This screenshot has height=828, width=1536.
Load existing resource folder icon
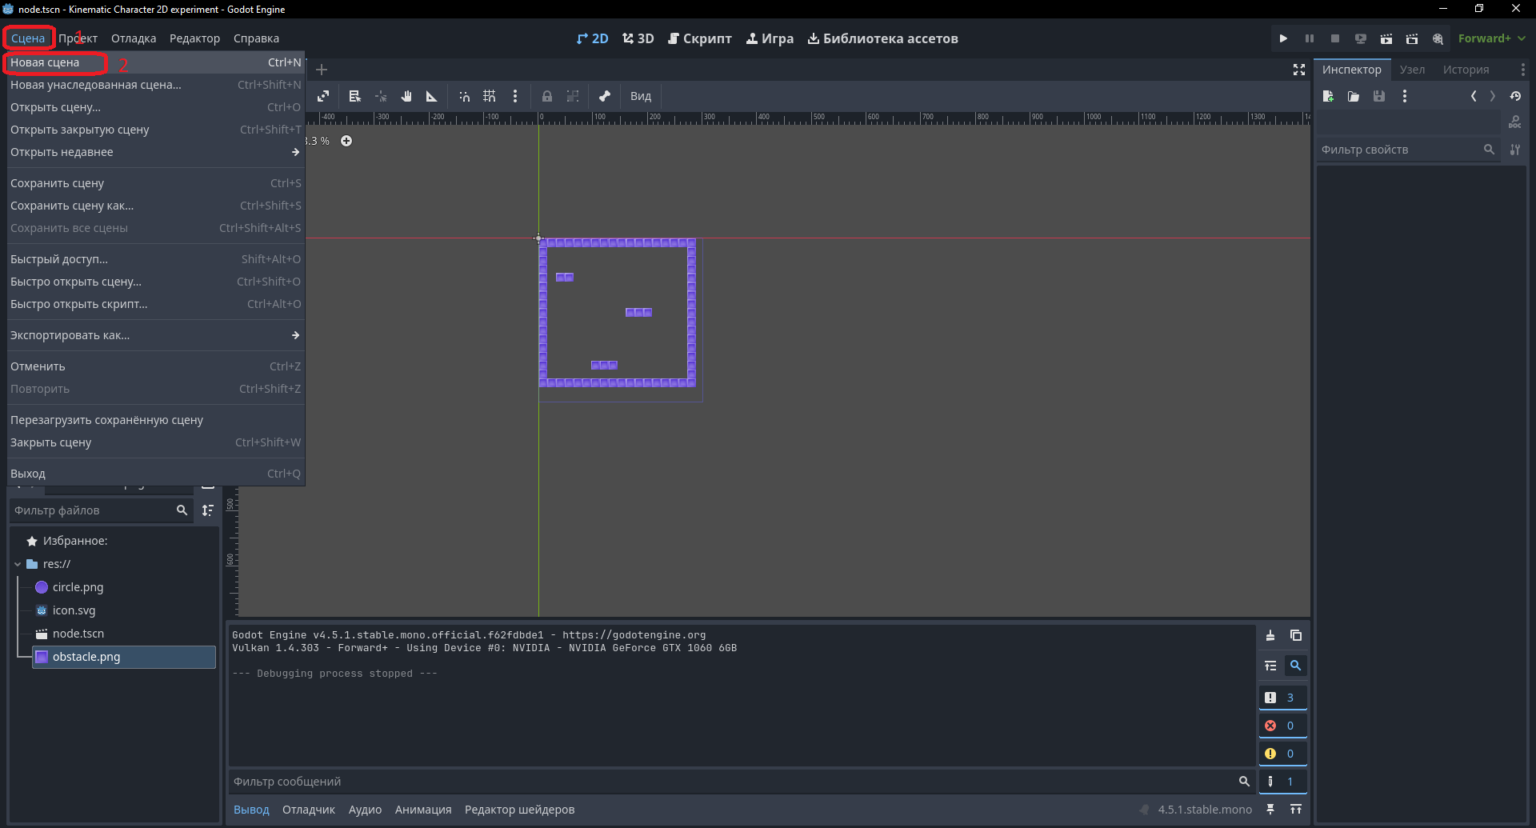[x=1353, y=96]
